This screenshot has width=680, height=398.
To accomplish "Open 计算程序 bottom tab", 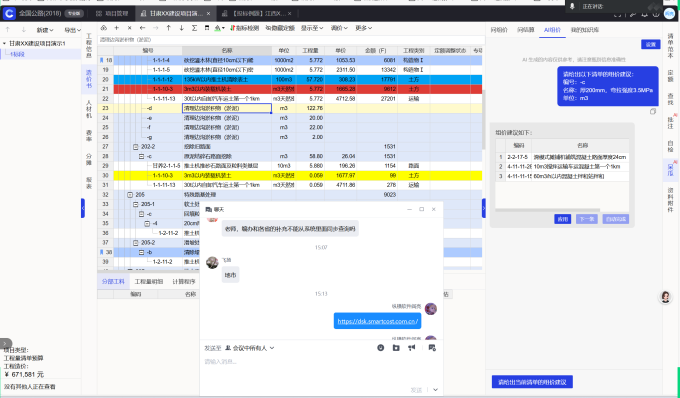I will 184,281.
